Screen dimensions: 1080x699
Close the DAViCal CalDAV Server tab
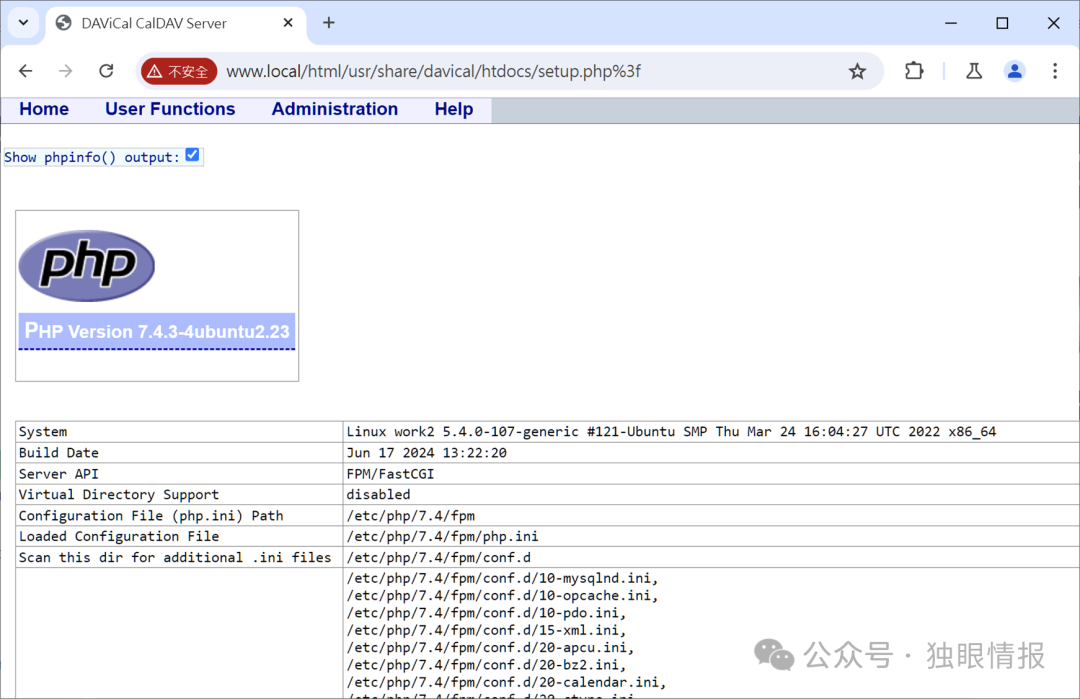(288, 23)
